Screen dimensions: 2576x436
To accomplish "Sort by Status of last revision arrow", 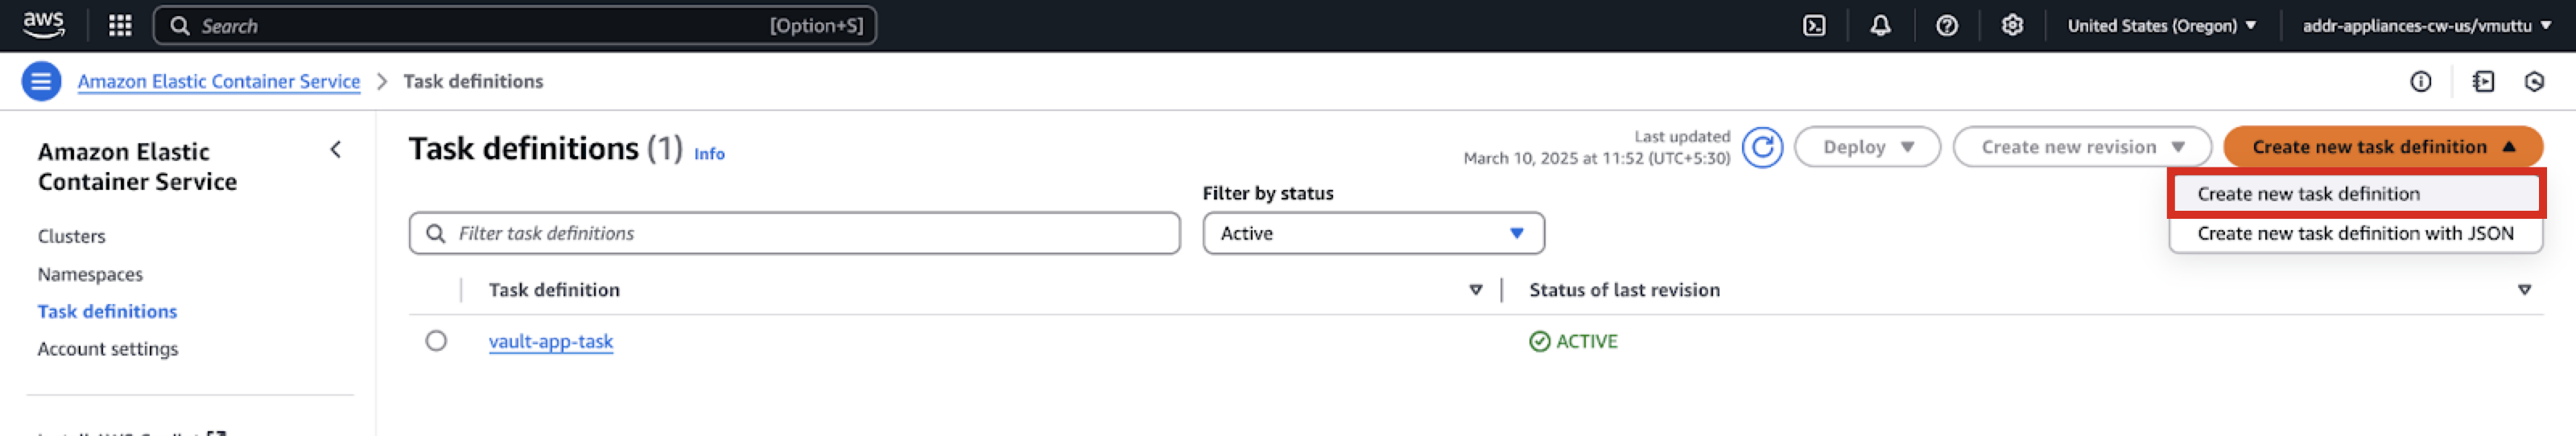I will pos(2524,290).
